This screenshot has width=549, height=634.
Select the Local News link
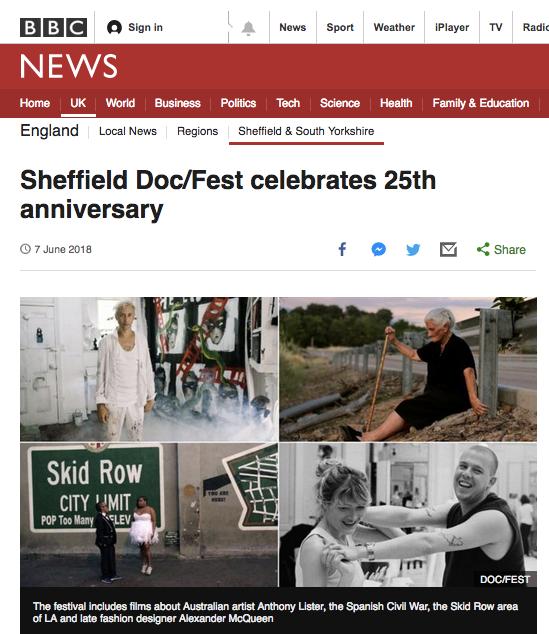(x=128, y=131)
